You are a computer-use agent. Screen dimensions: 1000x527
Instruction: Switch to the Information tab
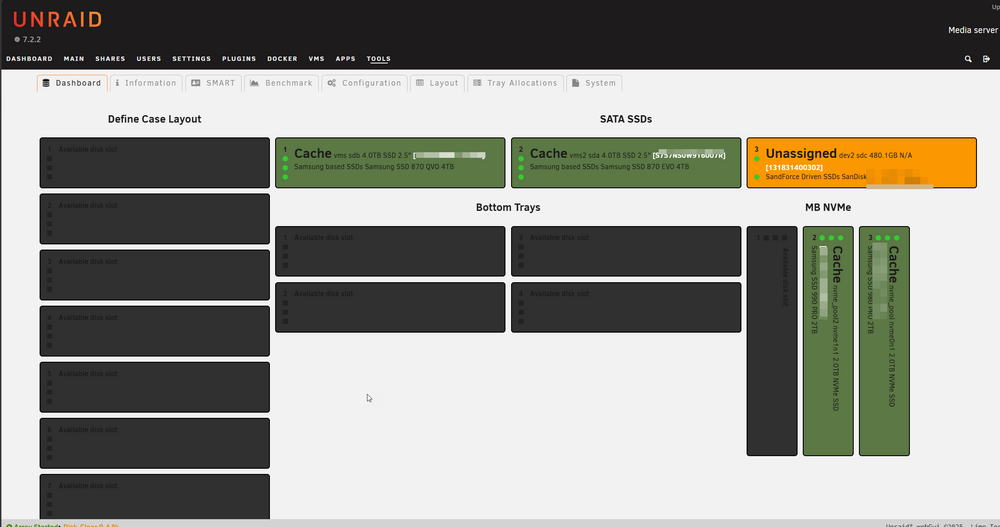[x=146, y=83]
